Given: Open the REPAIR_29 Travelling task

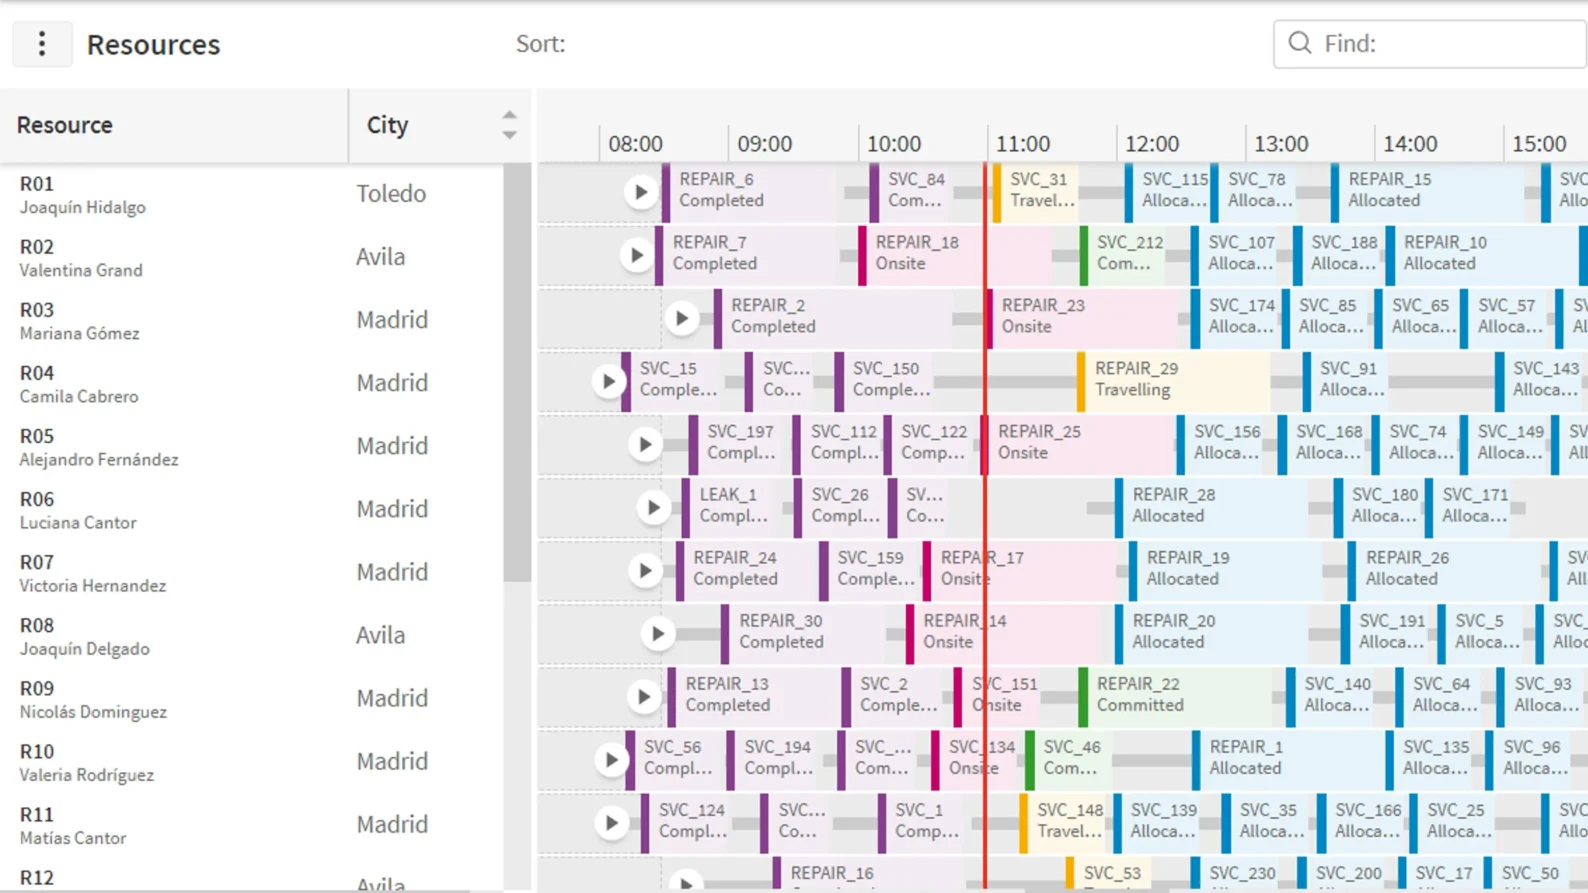Looking at the screenshot, I should 1172,380.
